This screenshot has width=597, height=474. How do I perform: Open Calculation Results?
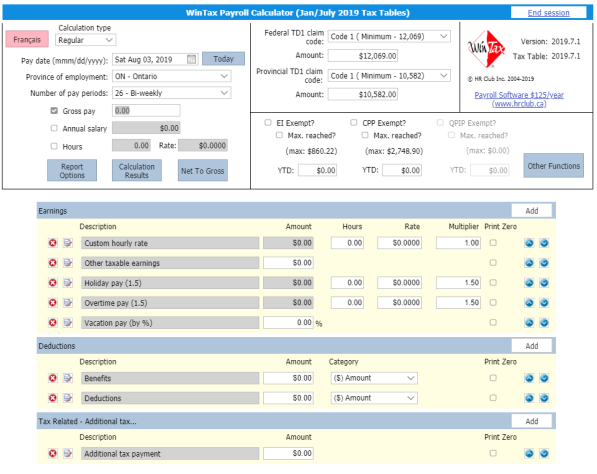tap(137, 171)
